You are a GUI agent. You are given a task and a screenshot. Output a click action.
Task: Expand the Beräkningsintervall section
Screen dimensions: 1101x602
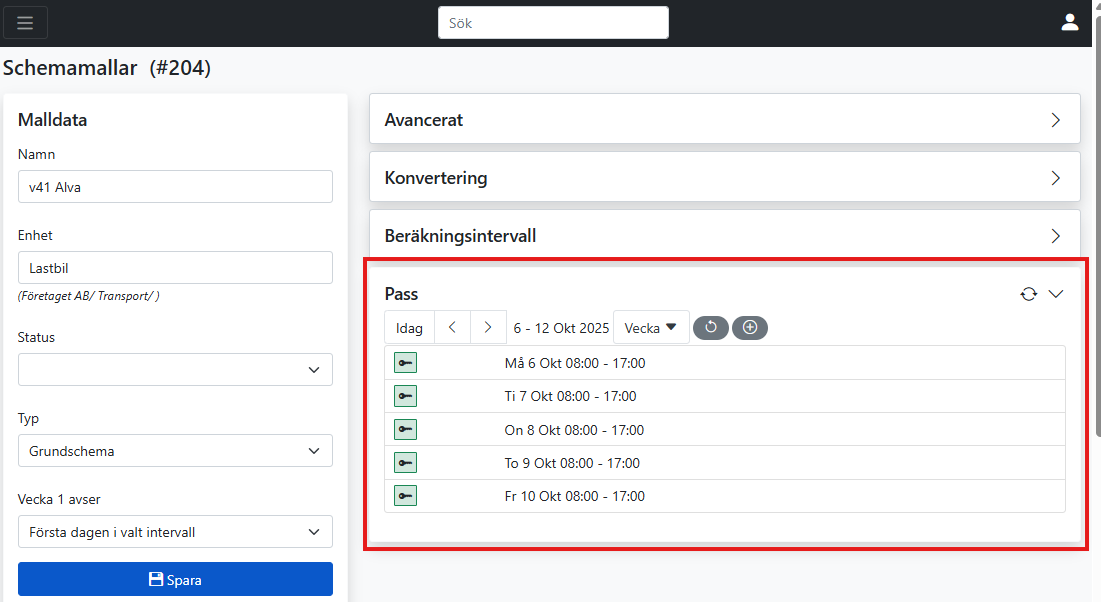[x=724, y=236]
